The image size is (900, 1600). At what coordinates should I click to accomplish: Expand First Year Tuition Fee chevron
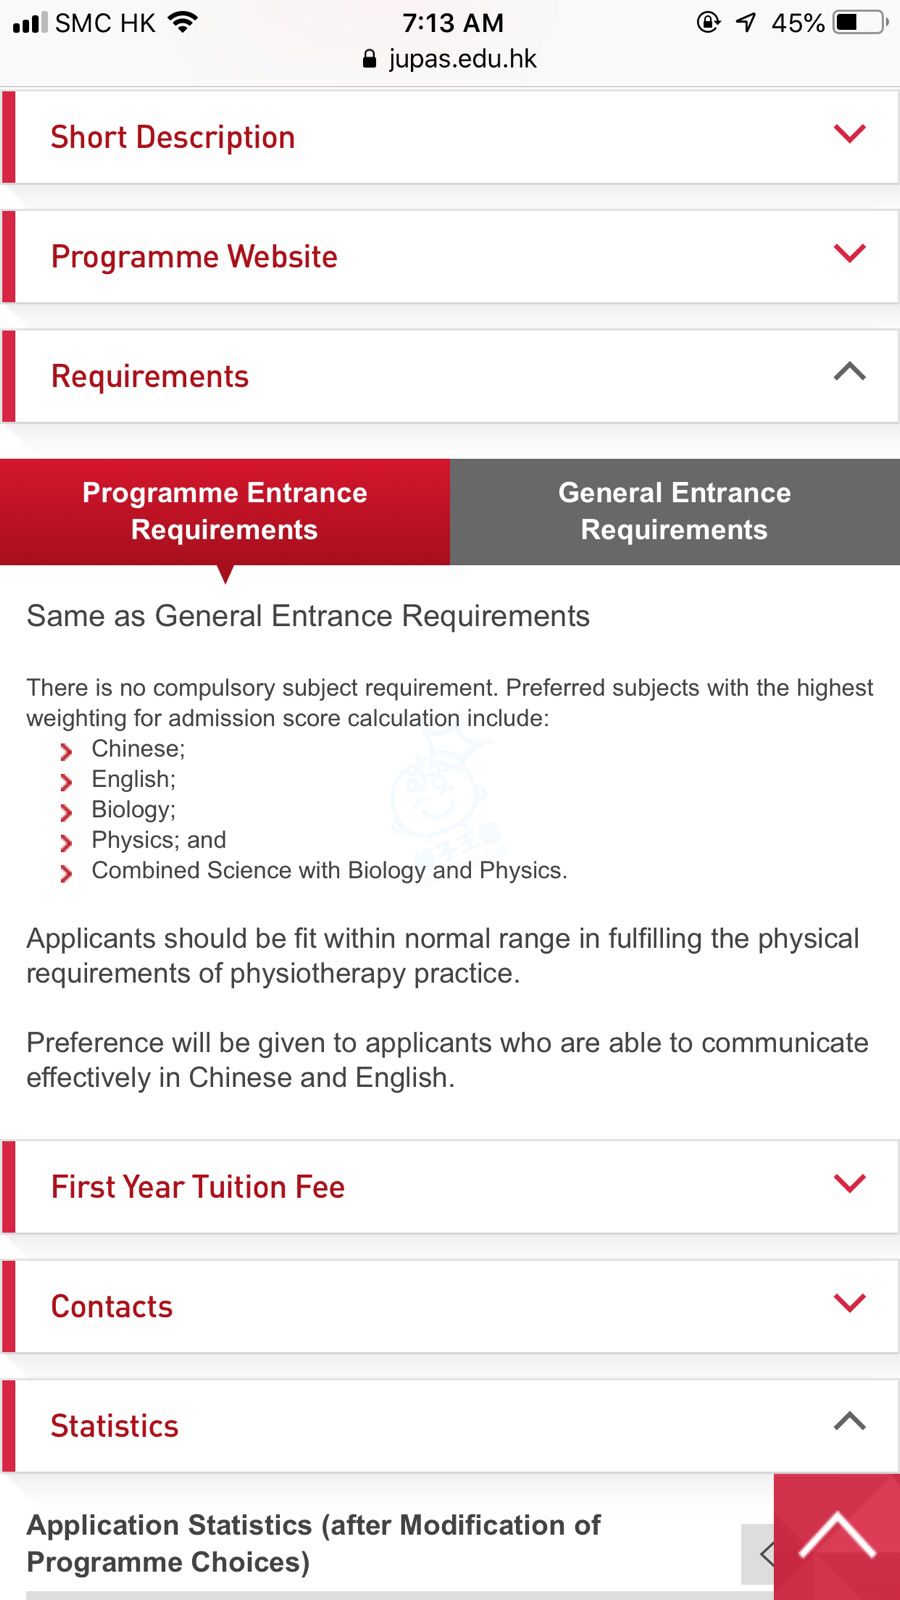coord(849,1184)
